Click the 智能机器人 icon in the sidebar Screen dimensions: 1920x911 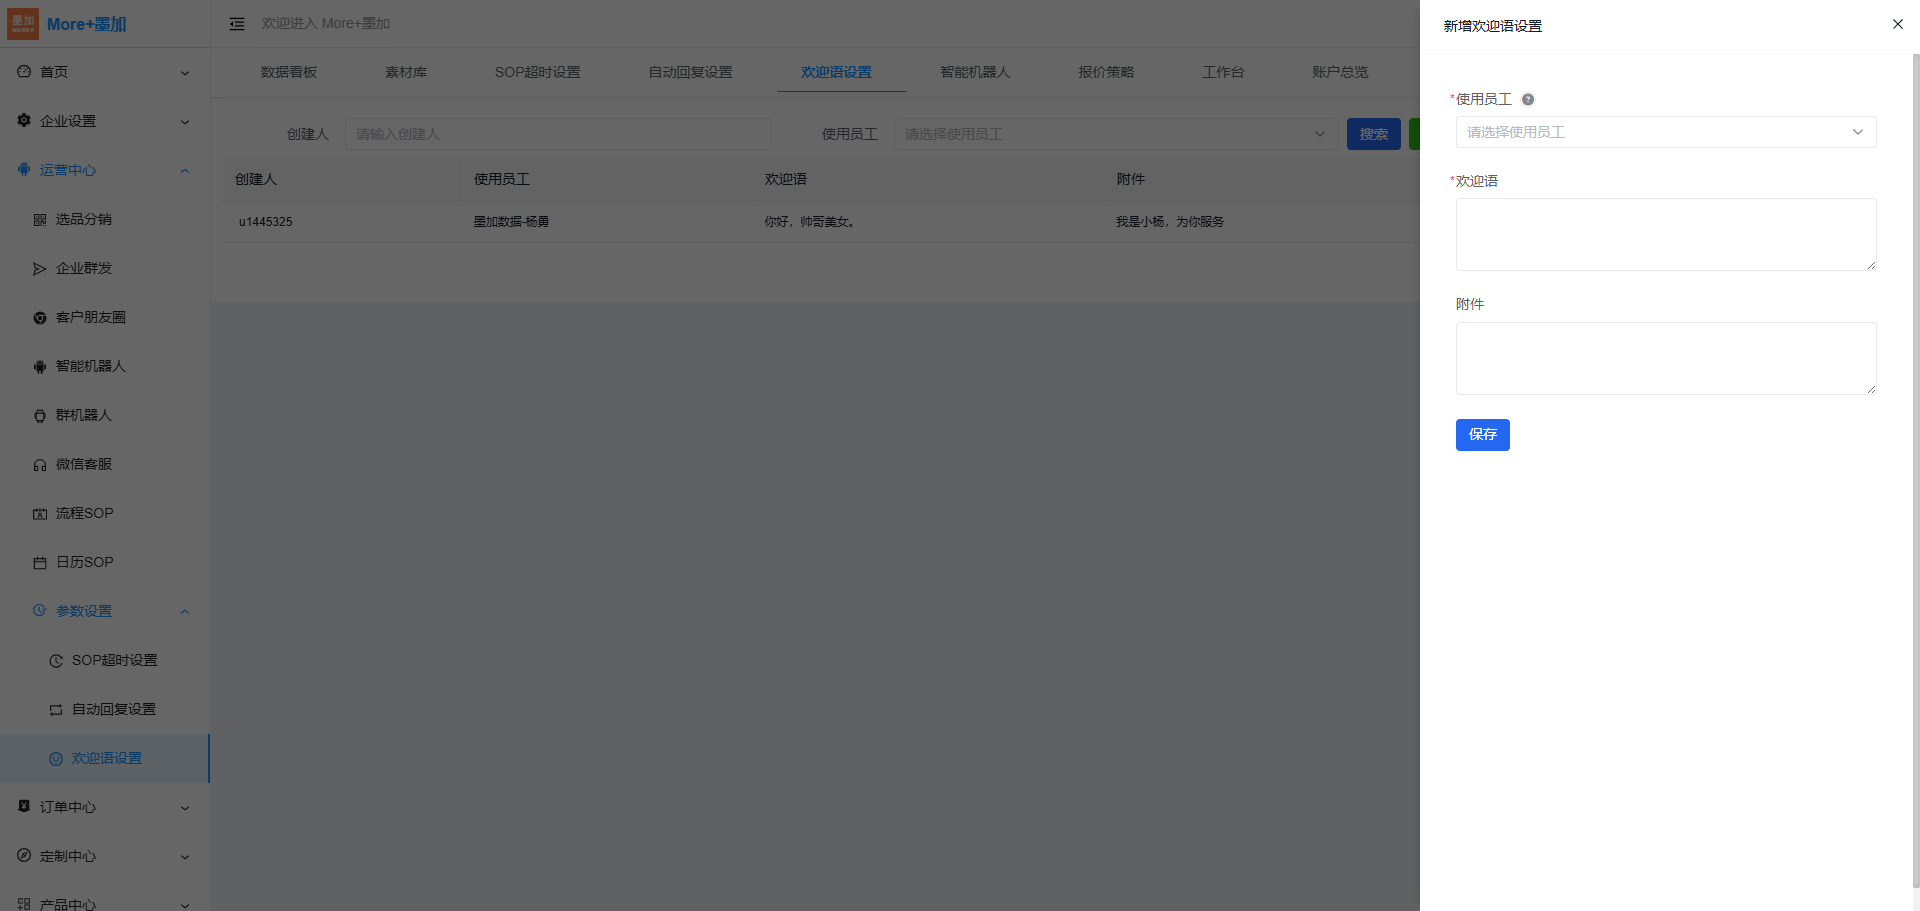(x=40, y=367)
